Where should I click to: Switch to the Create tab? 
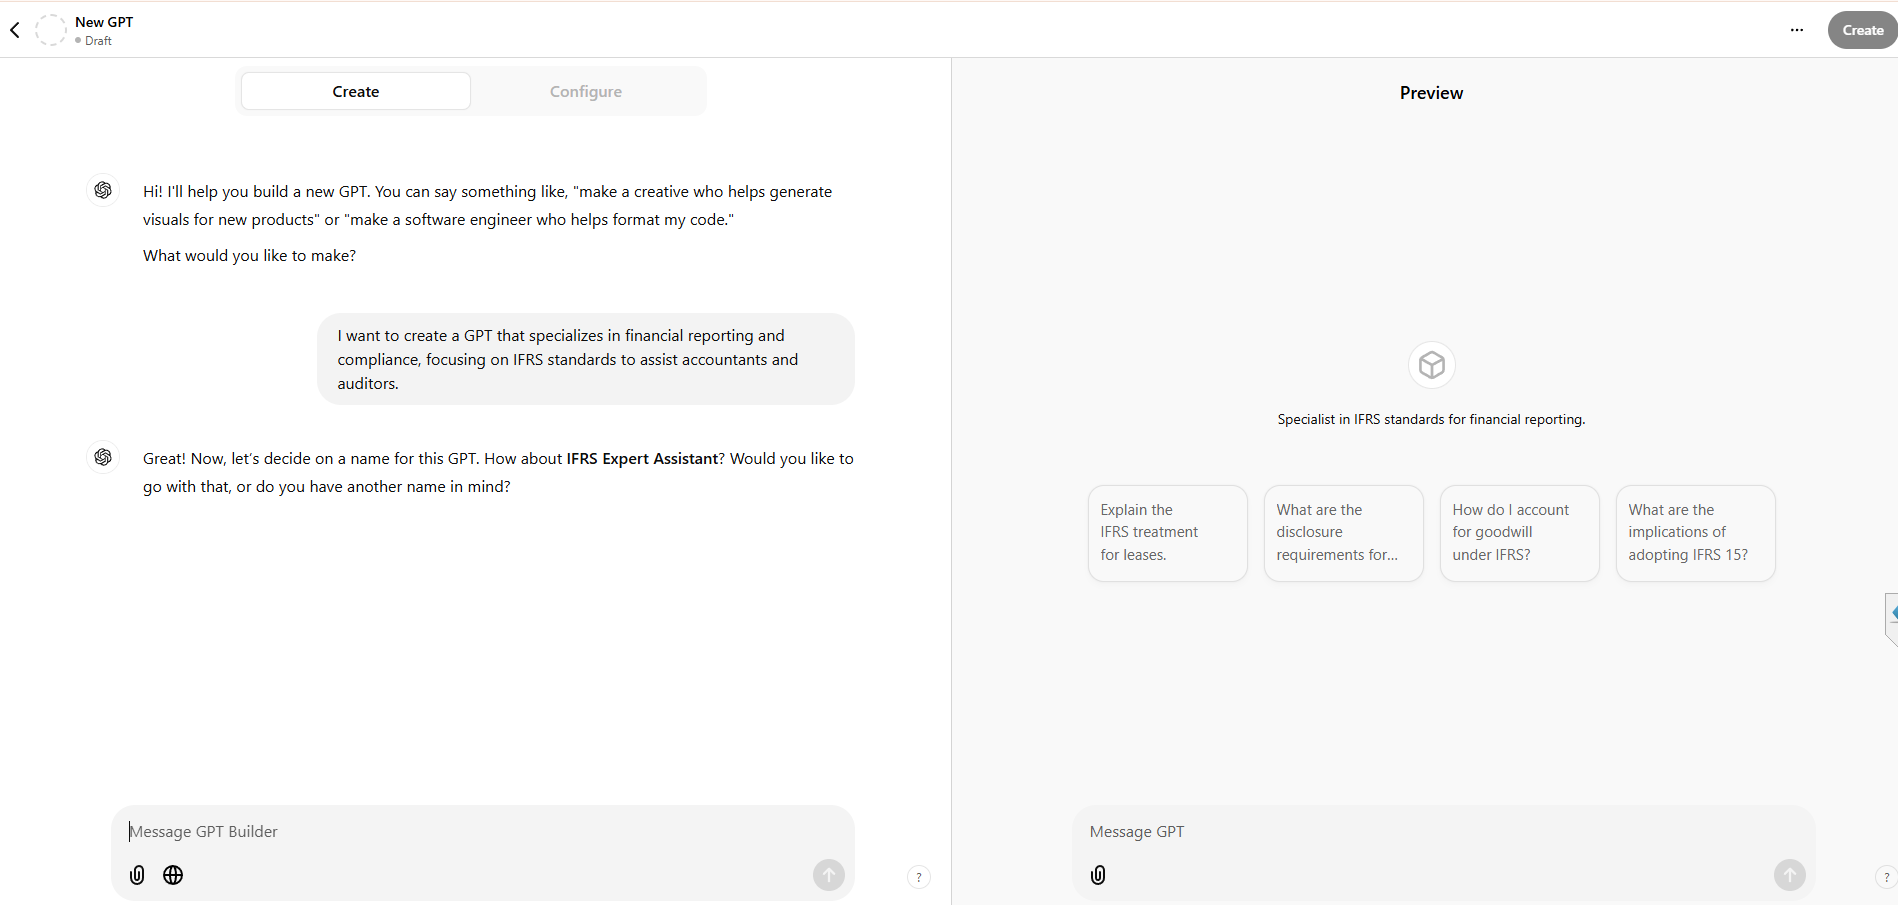(355, 91)
